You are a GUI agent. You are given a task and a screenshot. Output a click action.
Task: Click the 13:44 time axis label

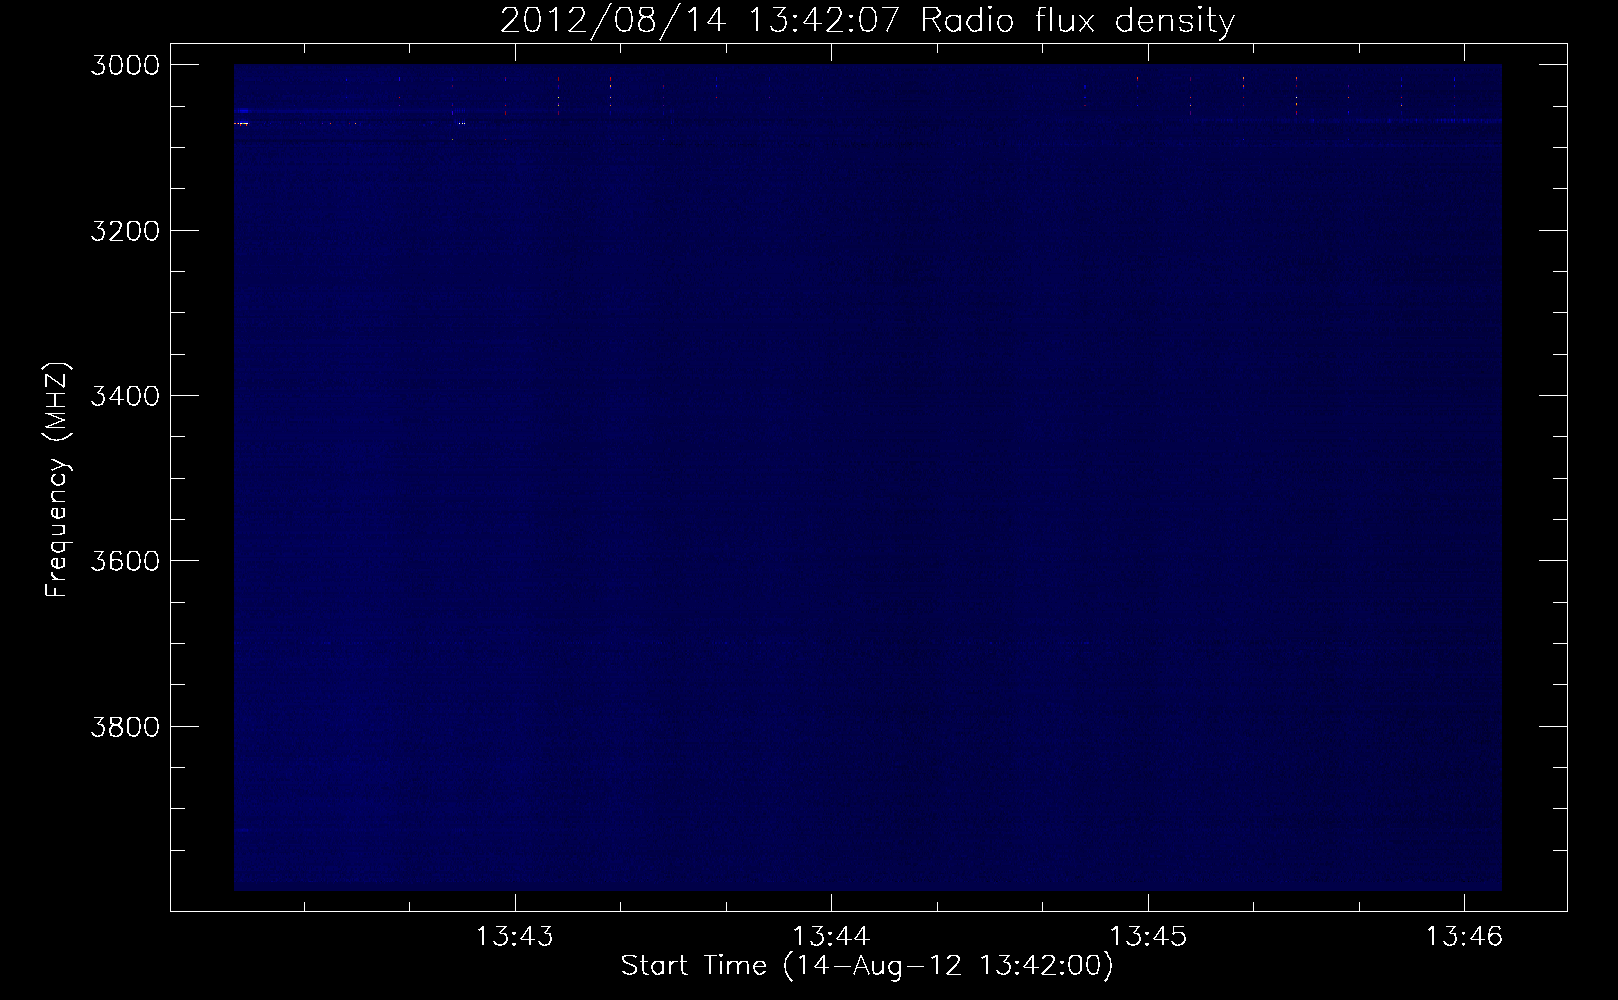831,937
